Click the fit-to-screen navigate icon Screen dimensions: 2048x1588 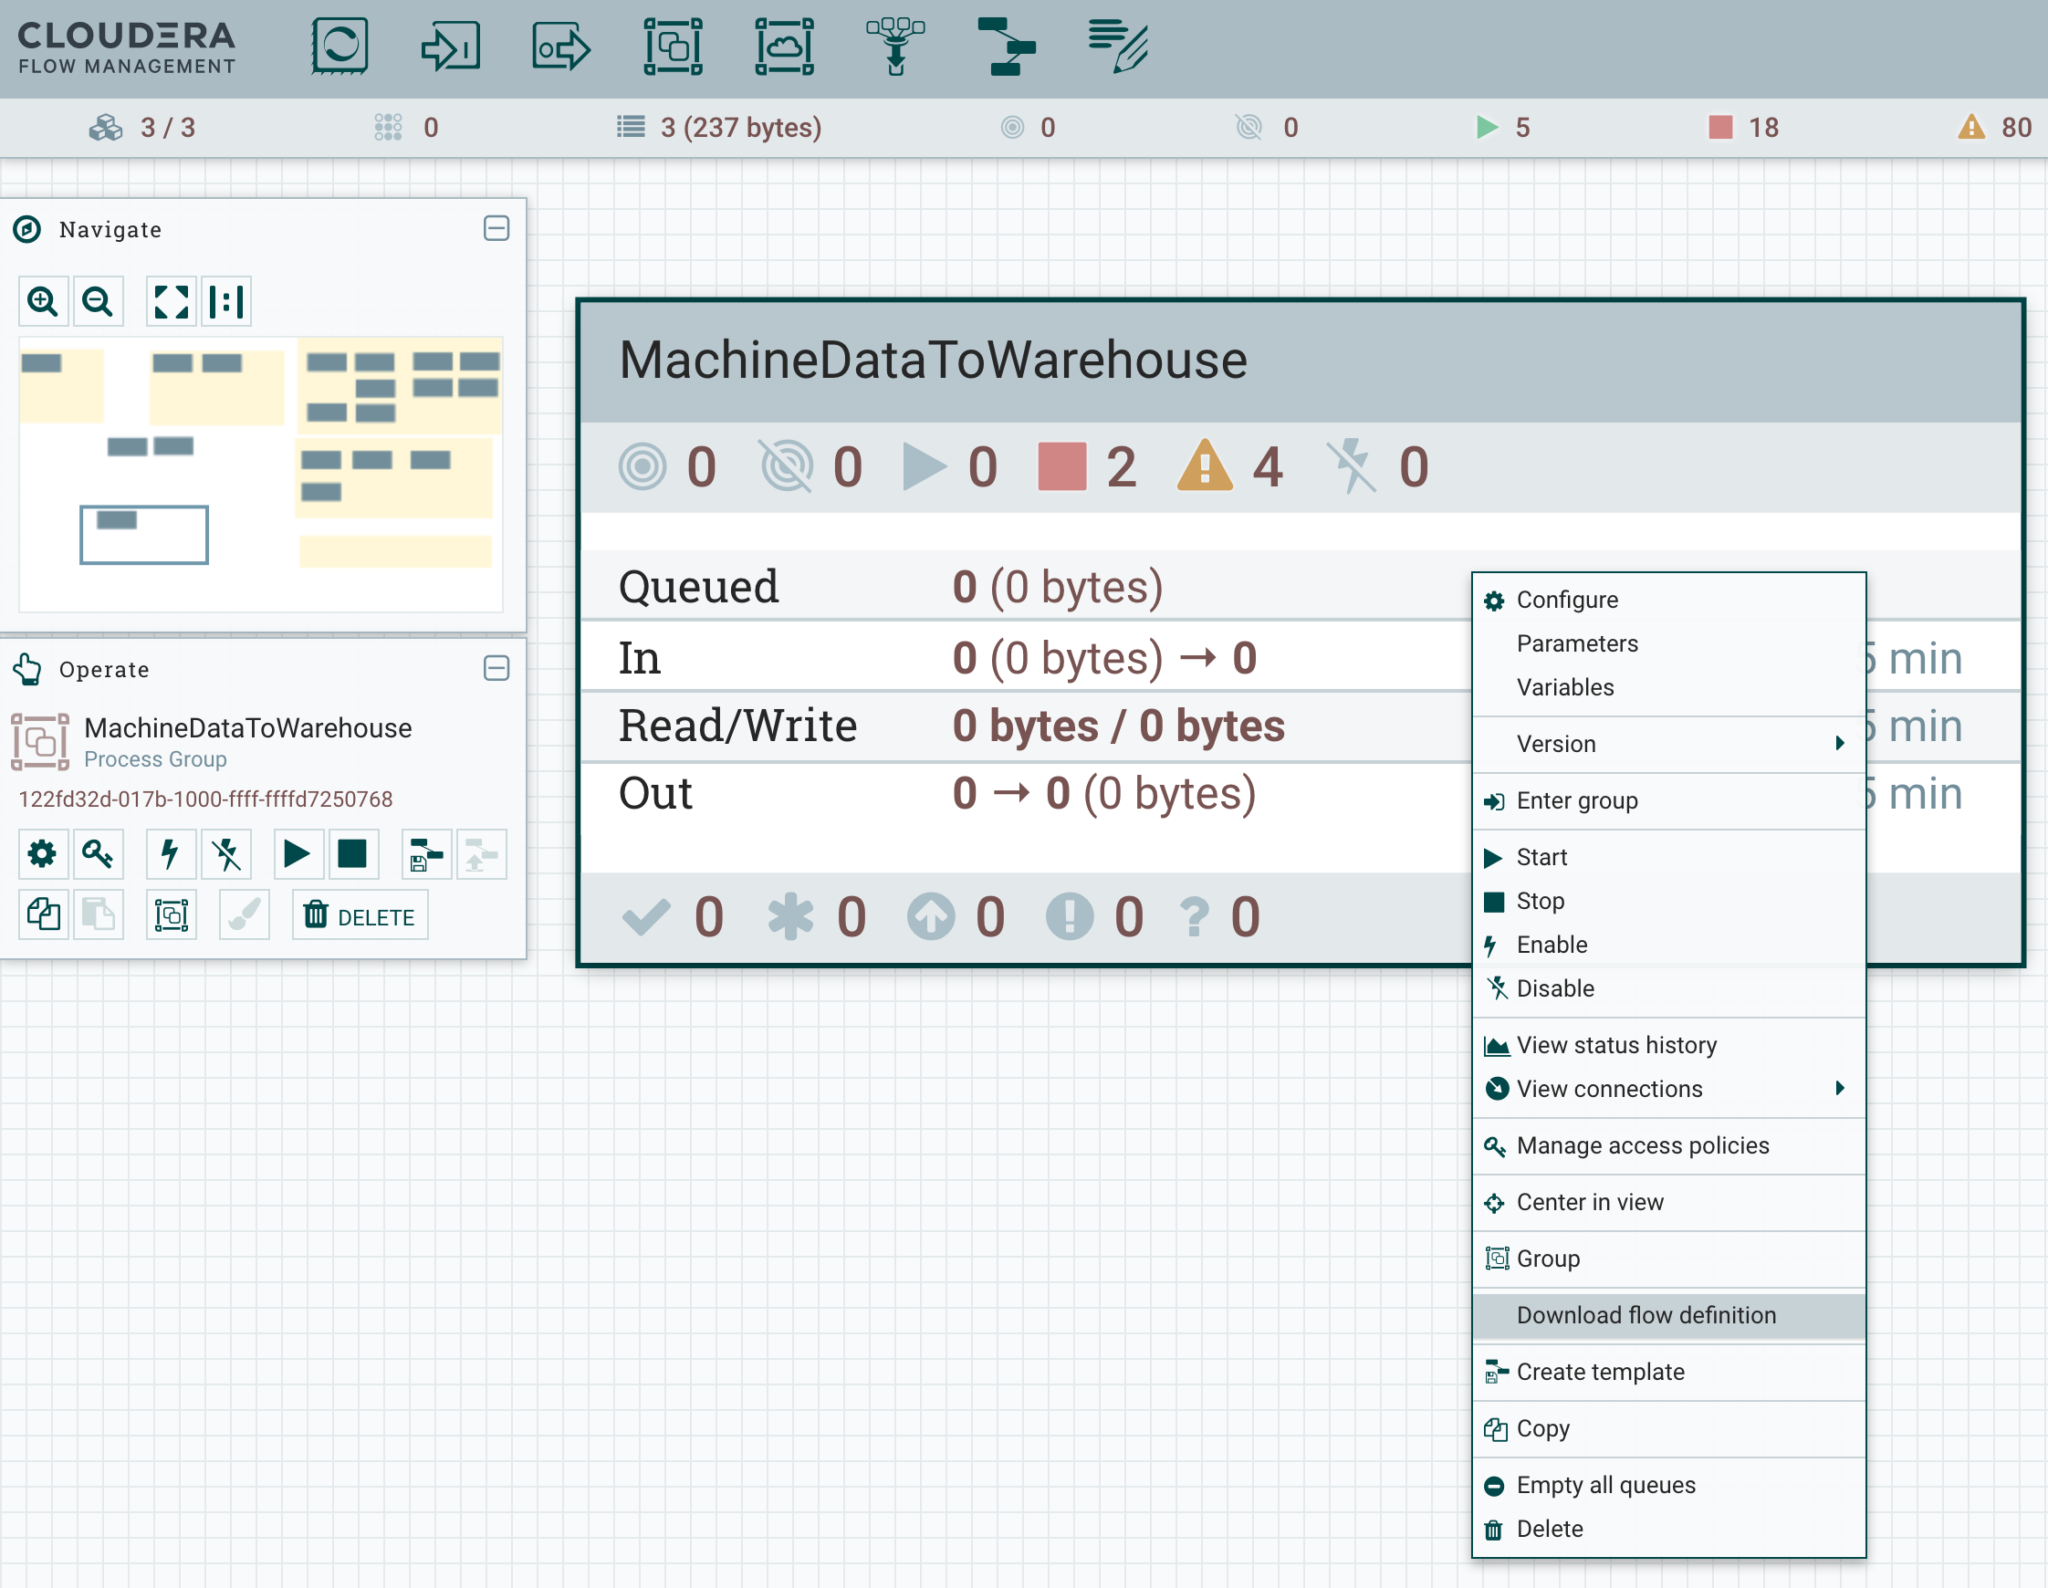click(x=171, y=301)
